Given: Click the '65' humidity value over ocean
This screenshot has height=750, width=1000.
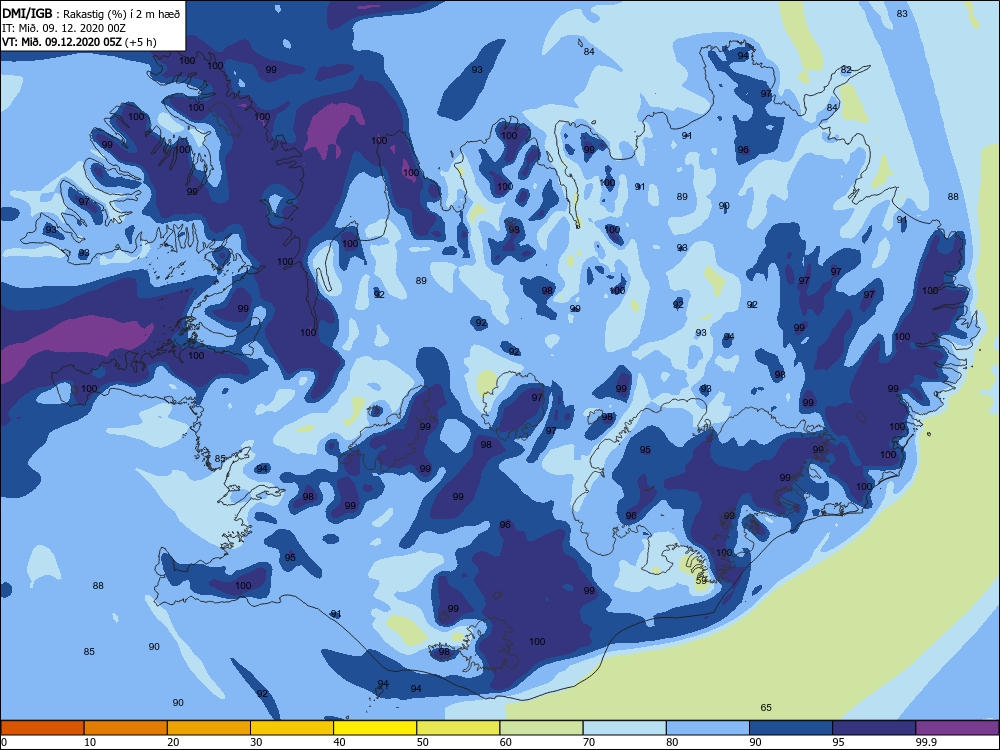Looking at the screenshot, I should (x=766, y=707).
